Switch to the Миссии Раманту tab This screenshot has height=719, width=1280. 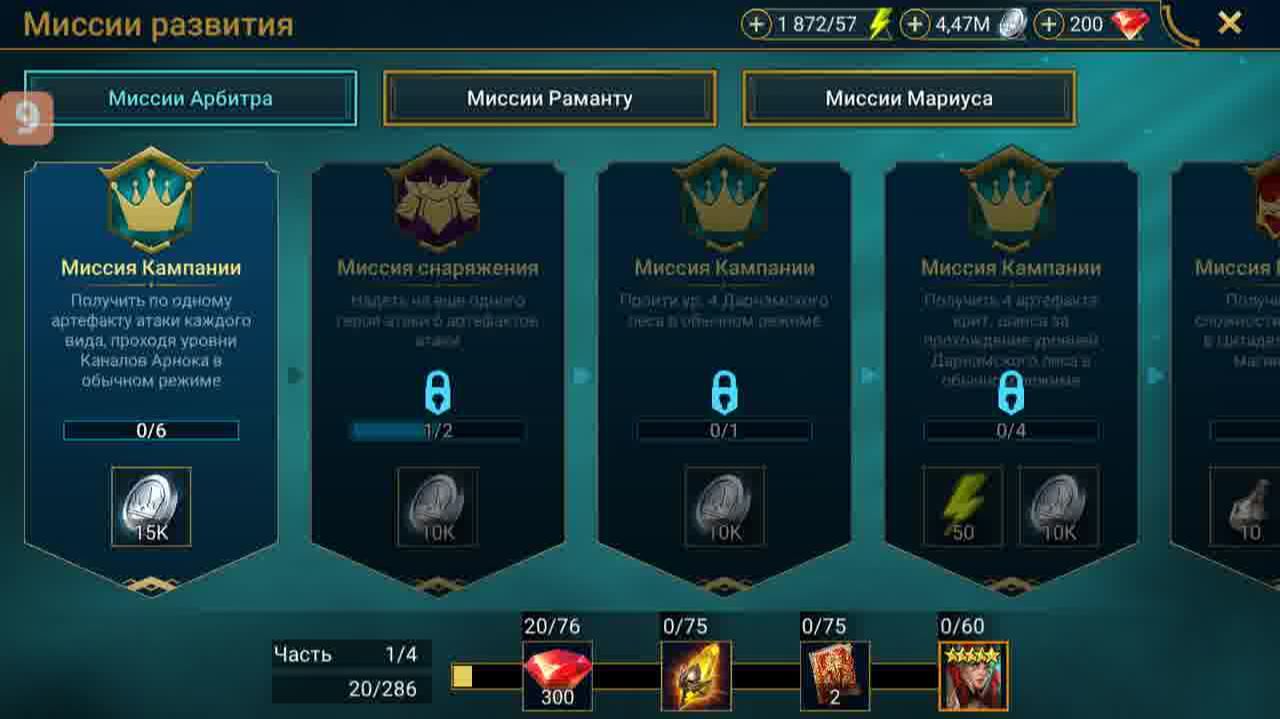(x=549, y=98)
